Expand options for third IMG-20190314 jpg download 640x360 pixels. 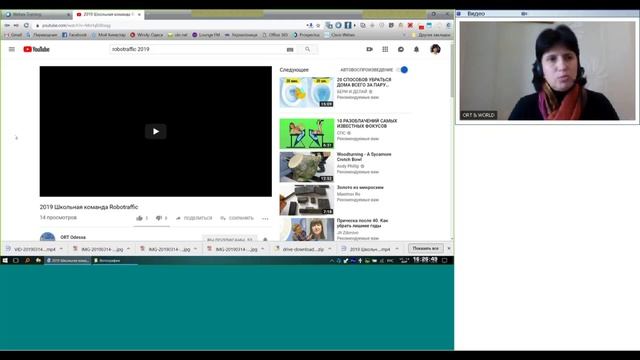[262, 249]
